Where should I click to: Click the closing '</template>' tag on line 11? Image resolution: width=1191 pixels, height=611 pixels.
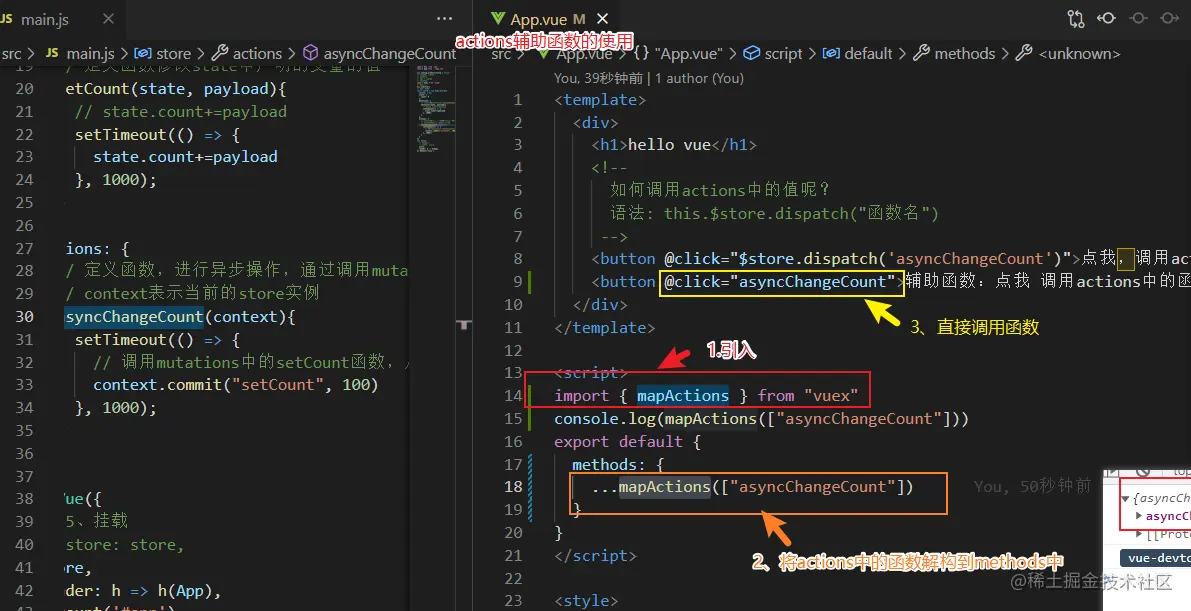[605, 328]
